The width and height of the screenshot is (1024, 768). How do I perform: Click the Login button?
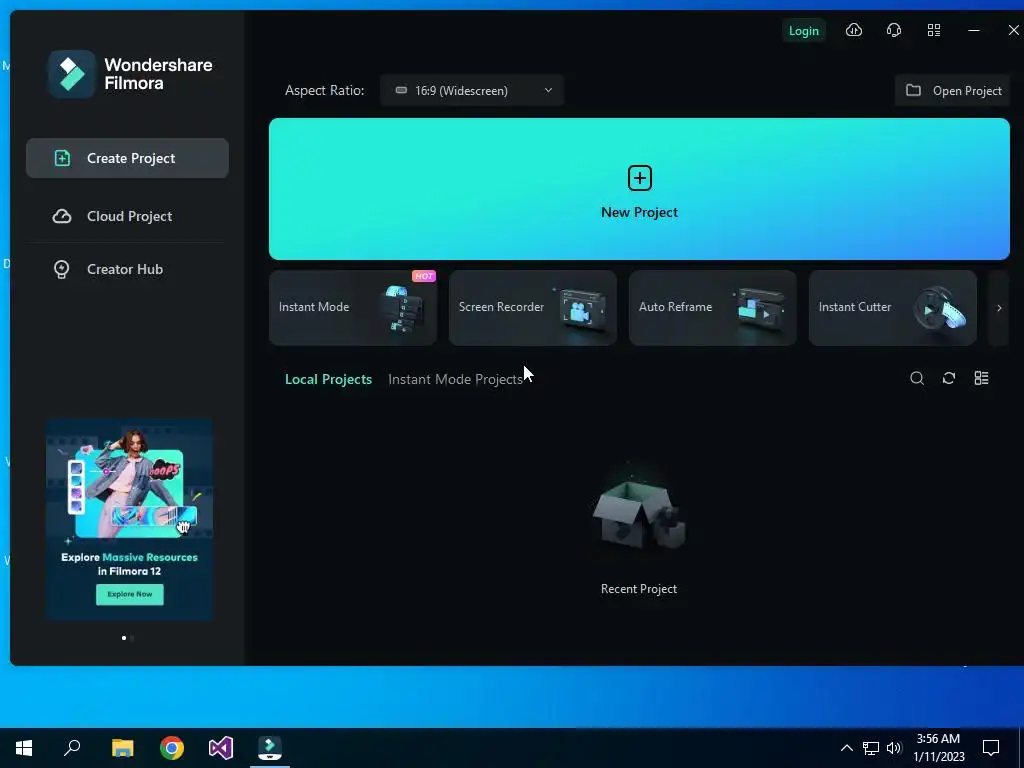click(x=803, y=31)
